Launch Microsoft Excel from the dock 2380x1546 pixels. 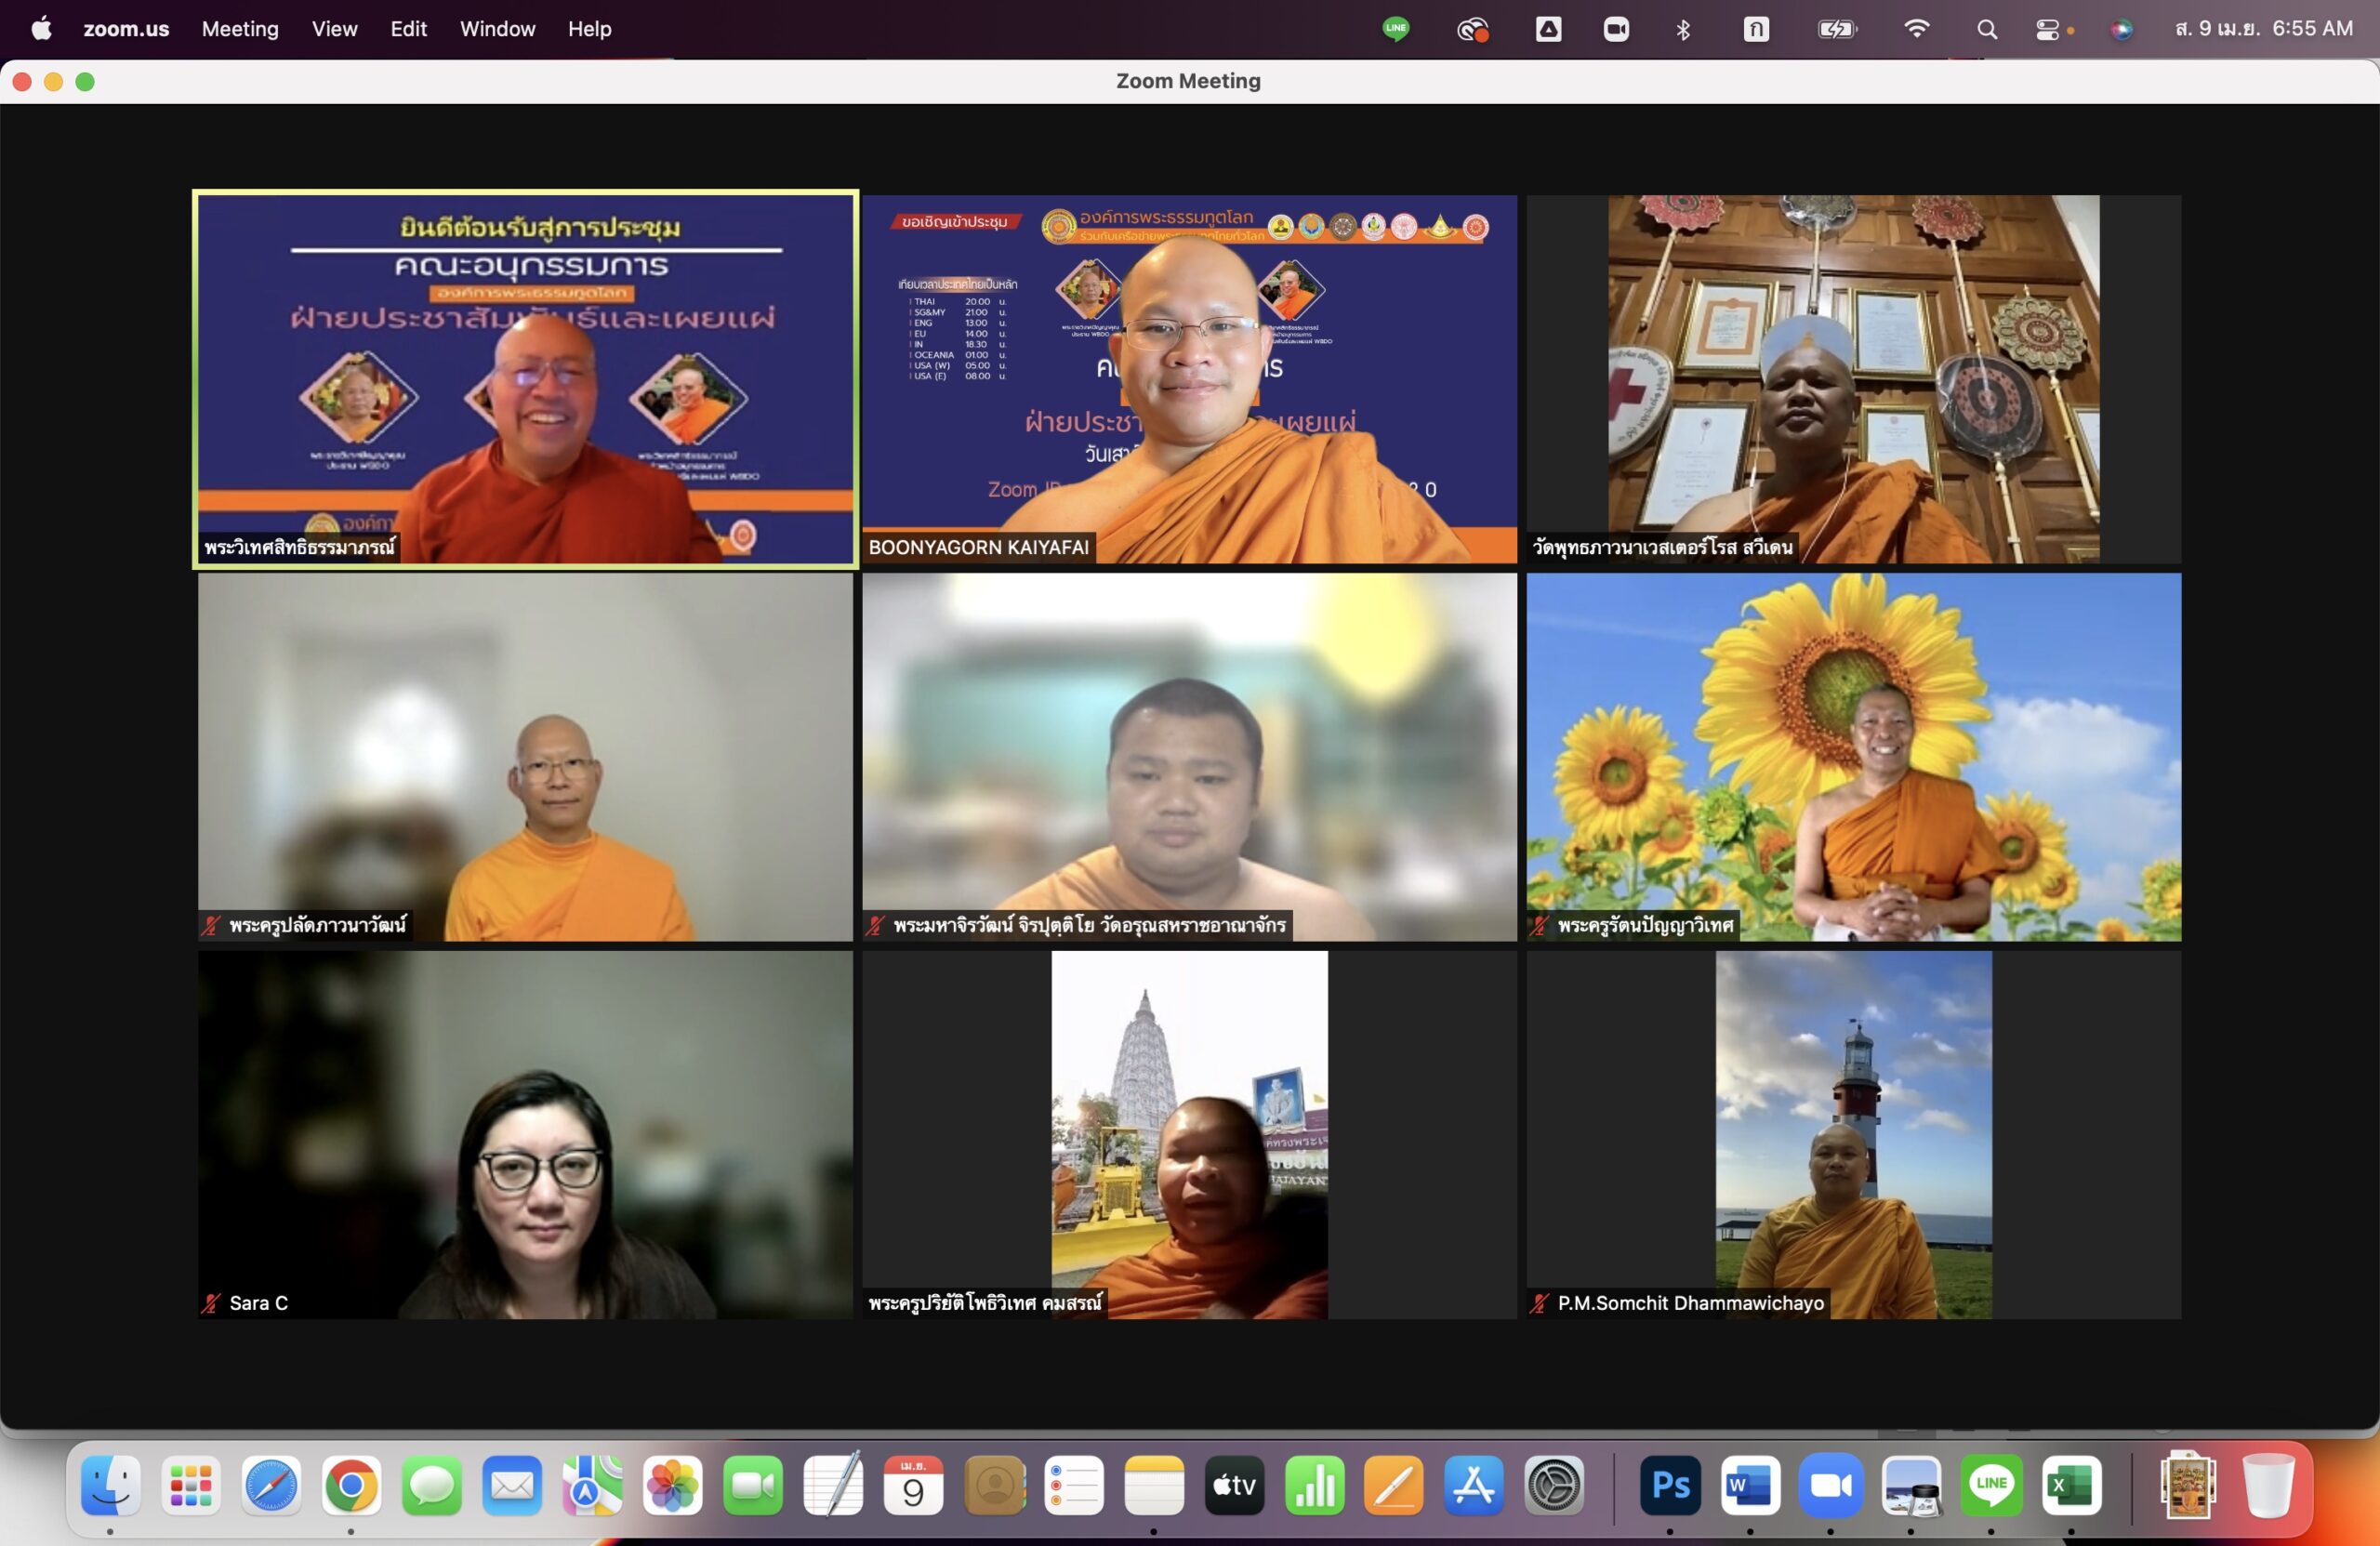pos(2070,1486)
